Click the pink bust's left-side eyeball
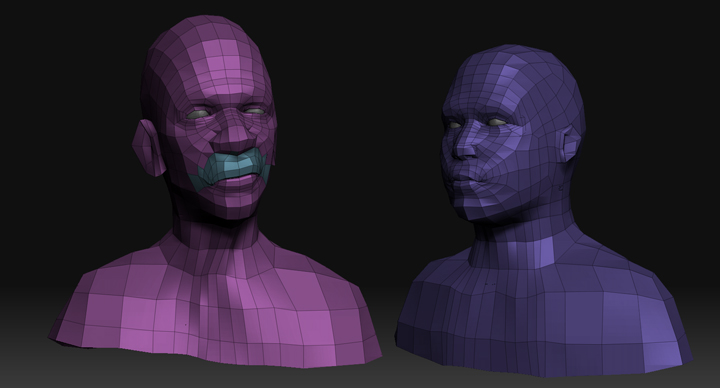This screenshot has height=388, width=720. pyautogui.click(x=197, y=114)
